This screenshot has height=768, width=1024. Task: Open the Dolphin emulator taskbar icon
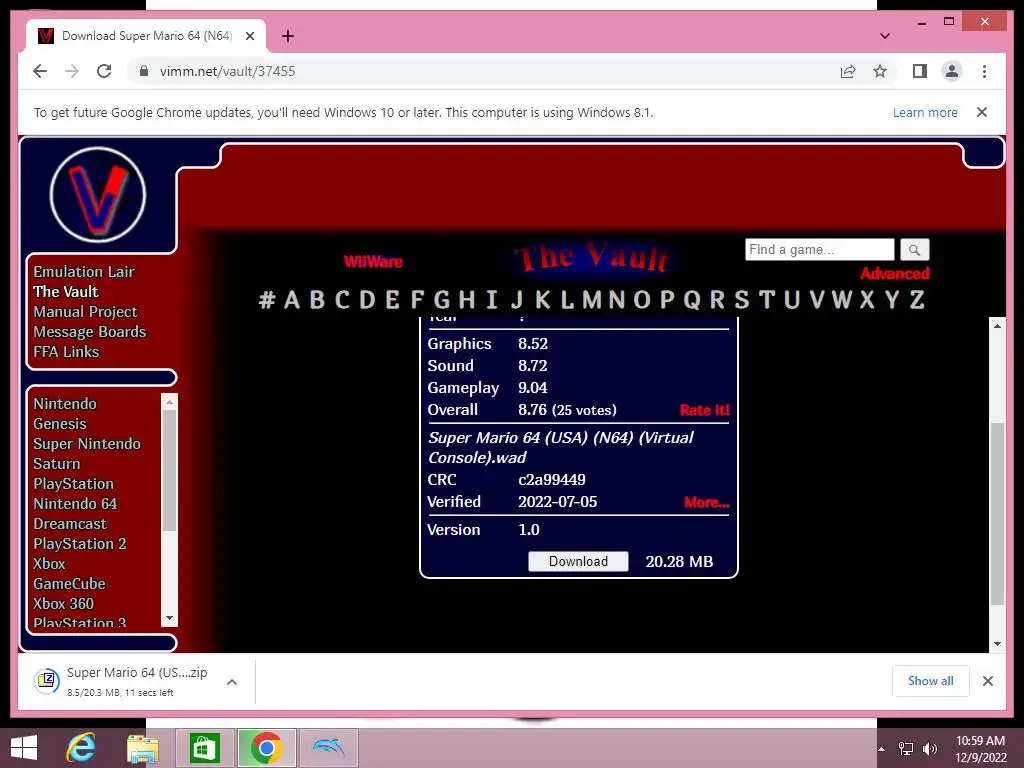click(328, 748)
